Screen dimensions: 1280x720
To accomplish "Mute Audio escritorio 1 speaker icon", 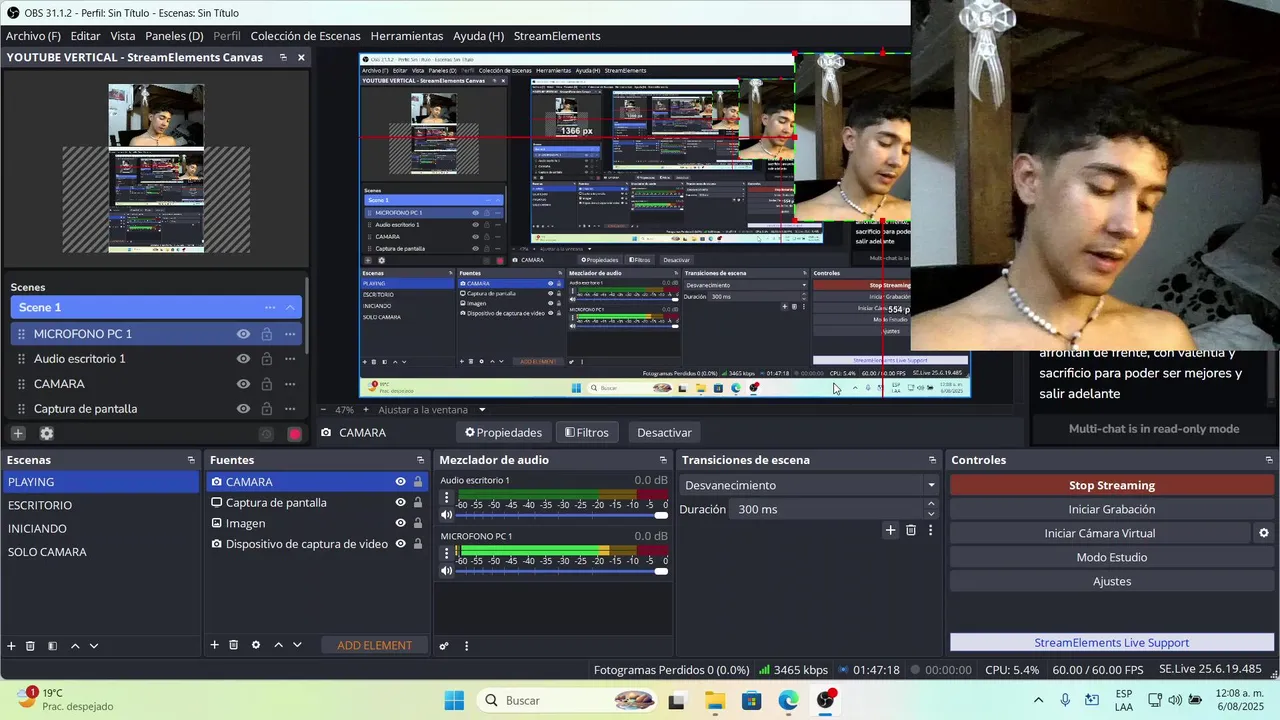I will [x=446, y=516].
